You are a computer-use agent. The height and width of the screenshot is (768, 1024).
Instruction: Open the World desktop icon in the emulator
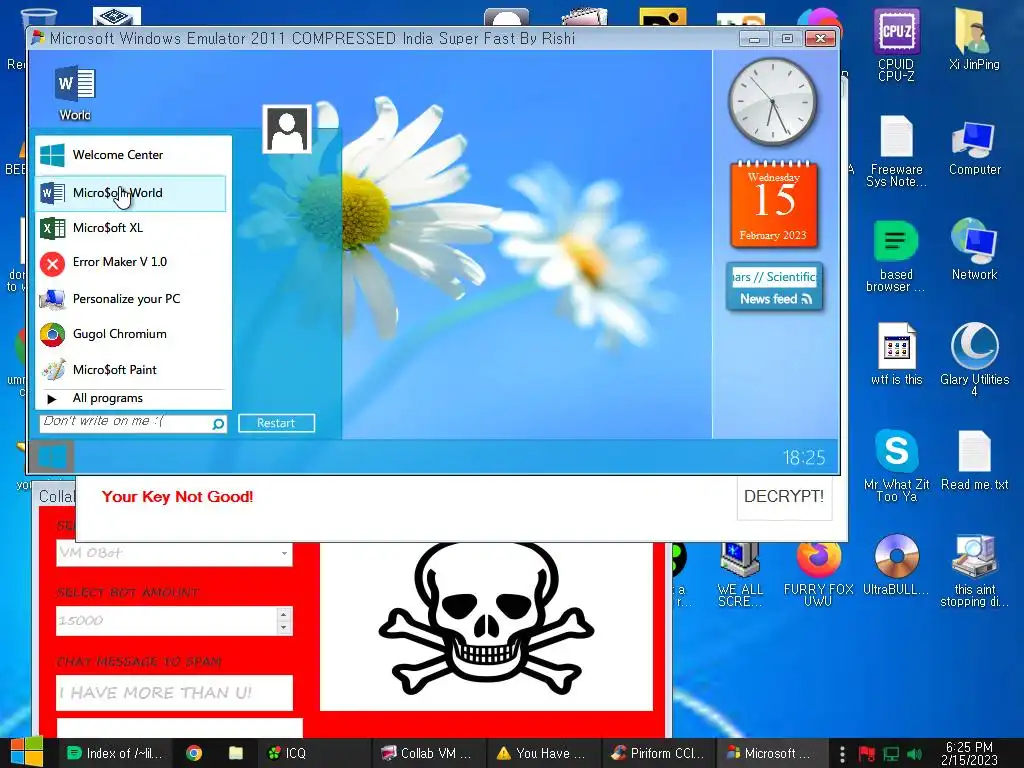pos(75,93)
